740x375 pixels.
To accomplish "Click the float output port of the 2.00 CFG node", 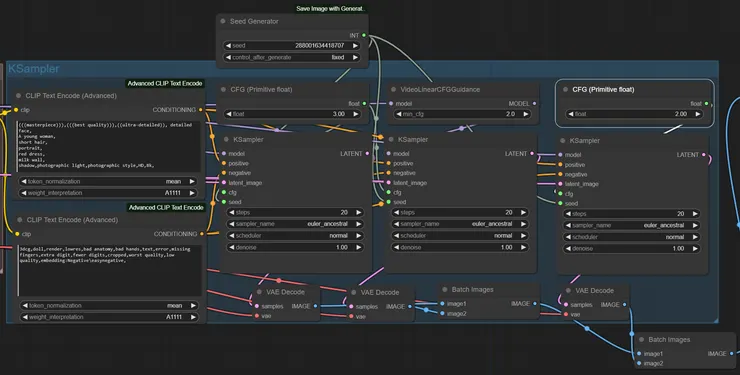I will coord(706,103).
